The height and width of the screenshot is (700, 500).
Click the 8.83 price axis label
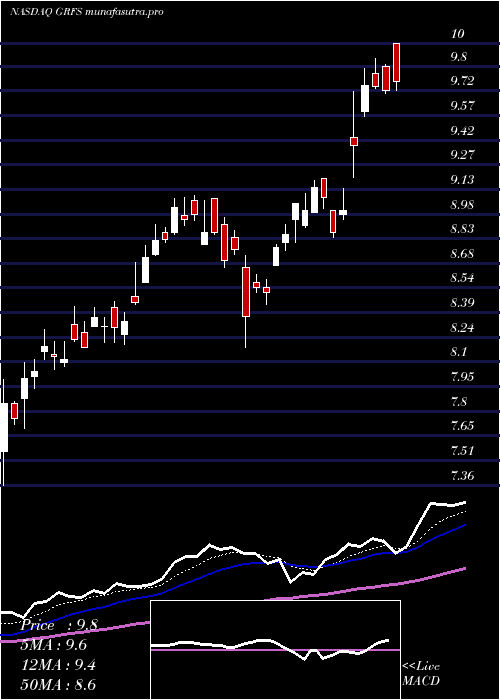pyautogui.click(x=462, y=229)
